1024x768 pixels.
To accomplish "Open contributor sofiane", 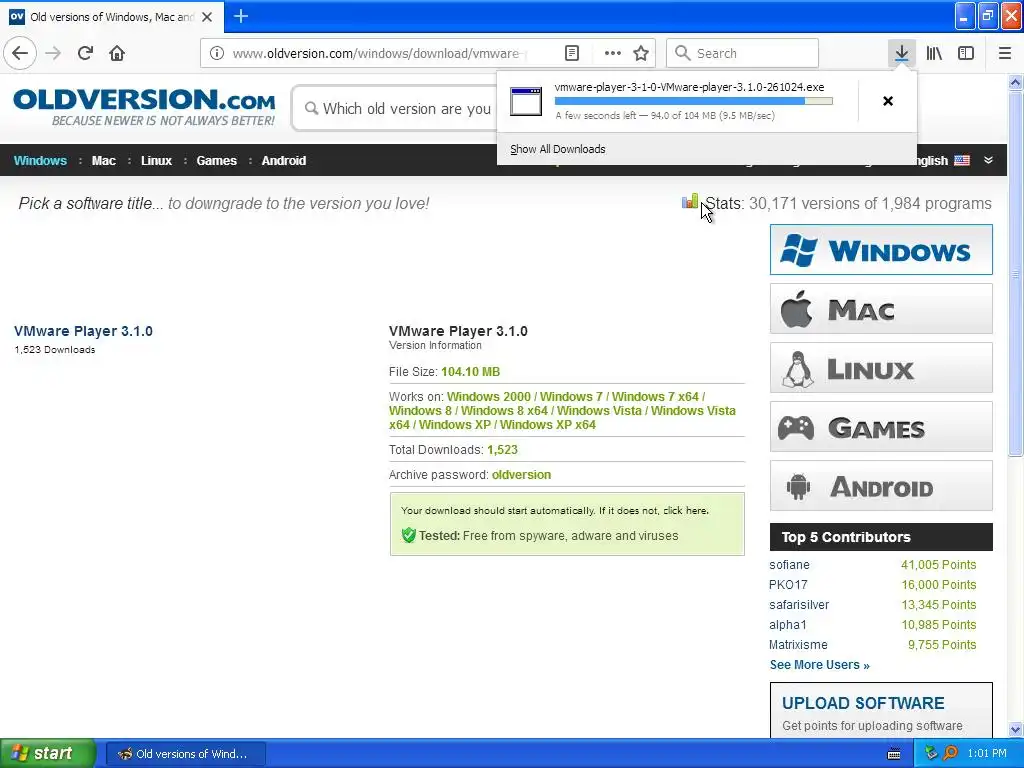I will pos(789,565).
